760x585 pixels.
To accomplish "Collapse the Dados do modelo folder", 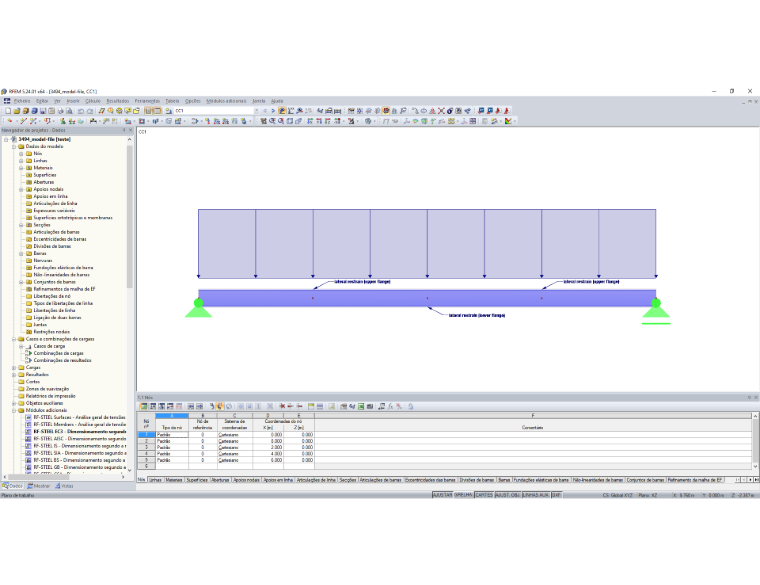I will tap(14, 146).
